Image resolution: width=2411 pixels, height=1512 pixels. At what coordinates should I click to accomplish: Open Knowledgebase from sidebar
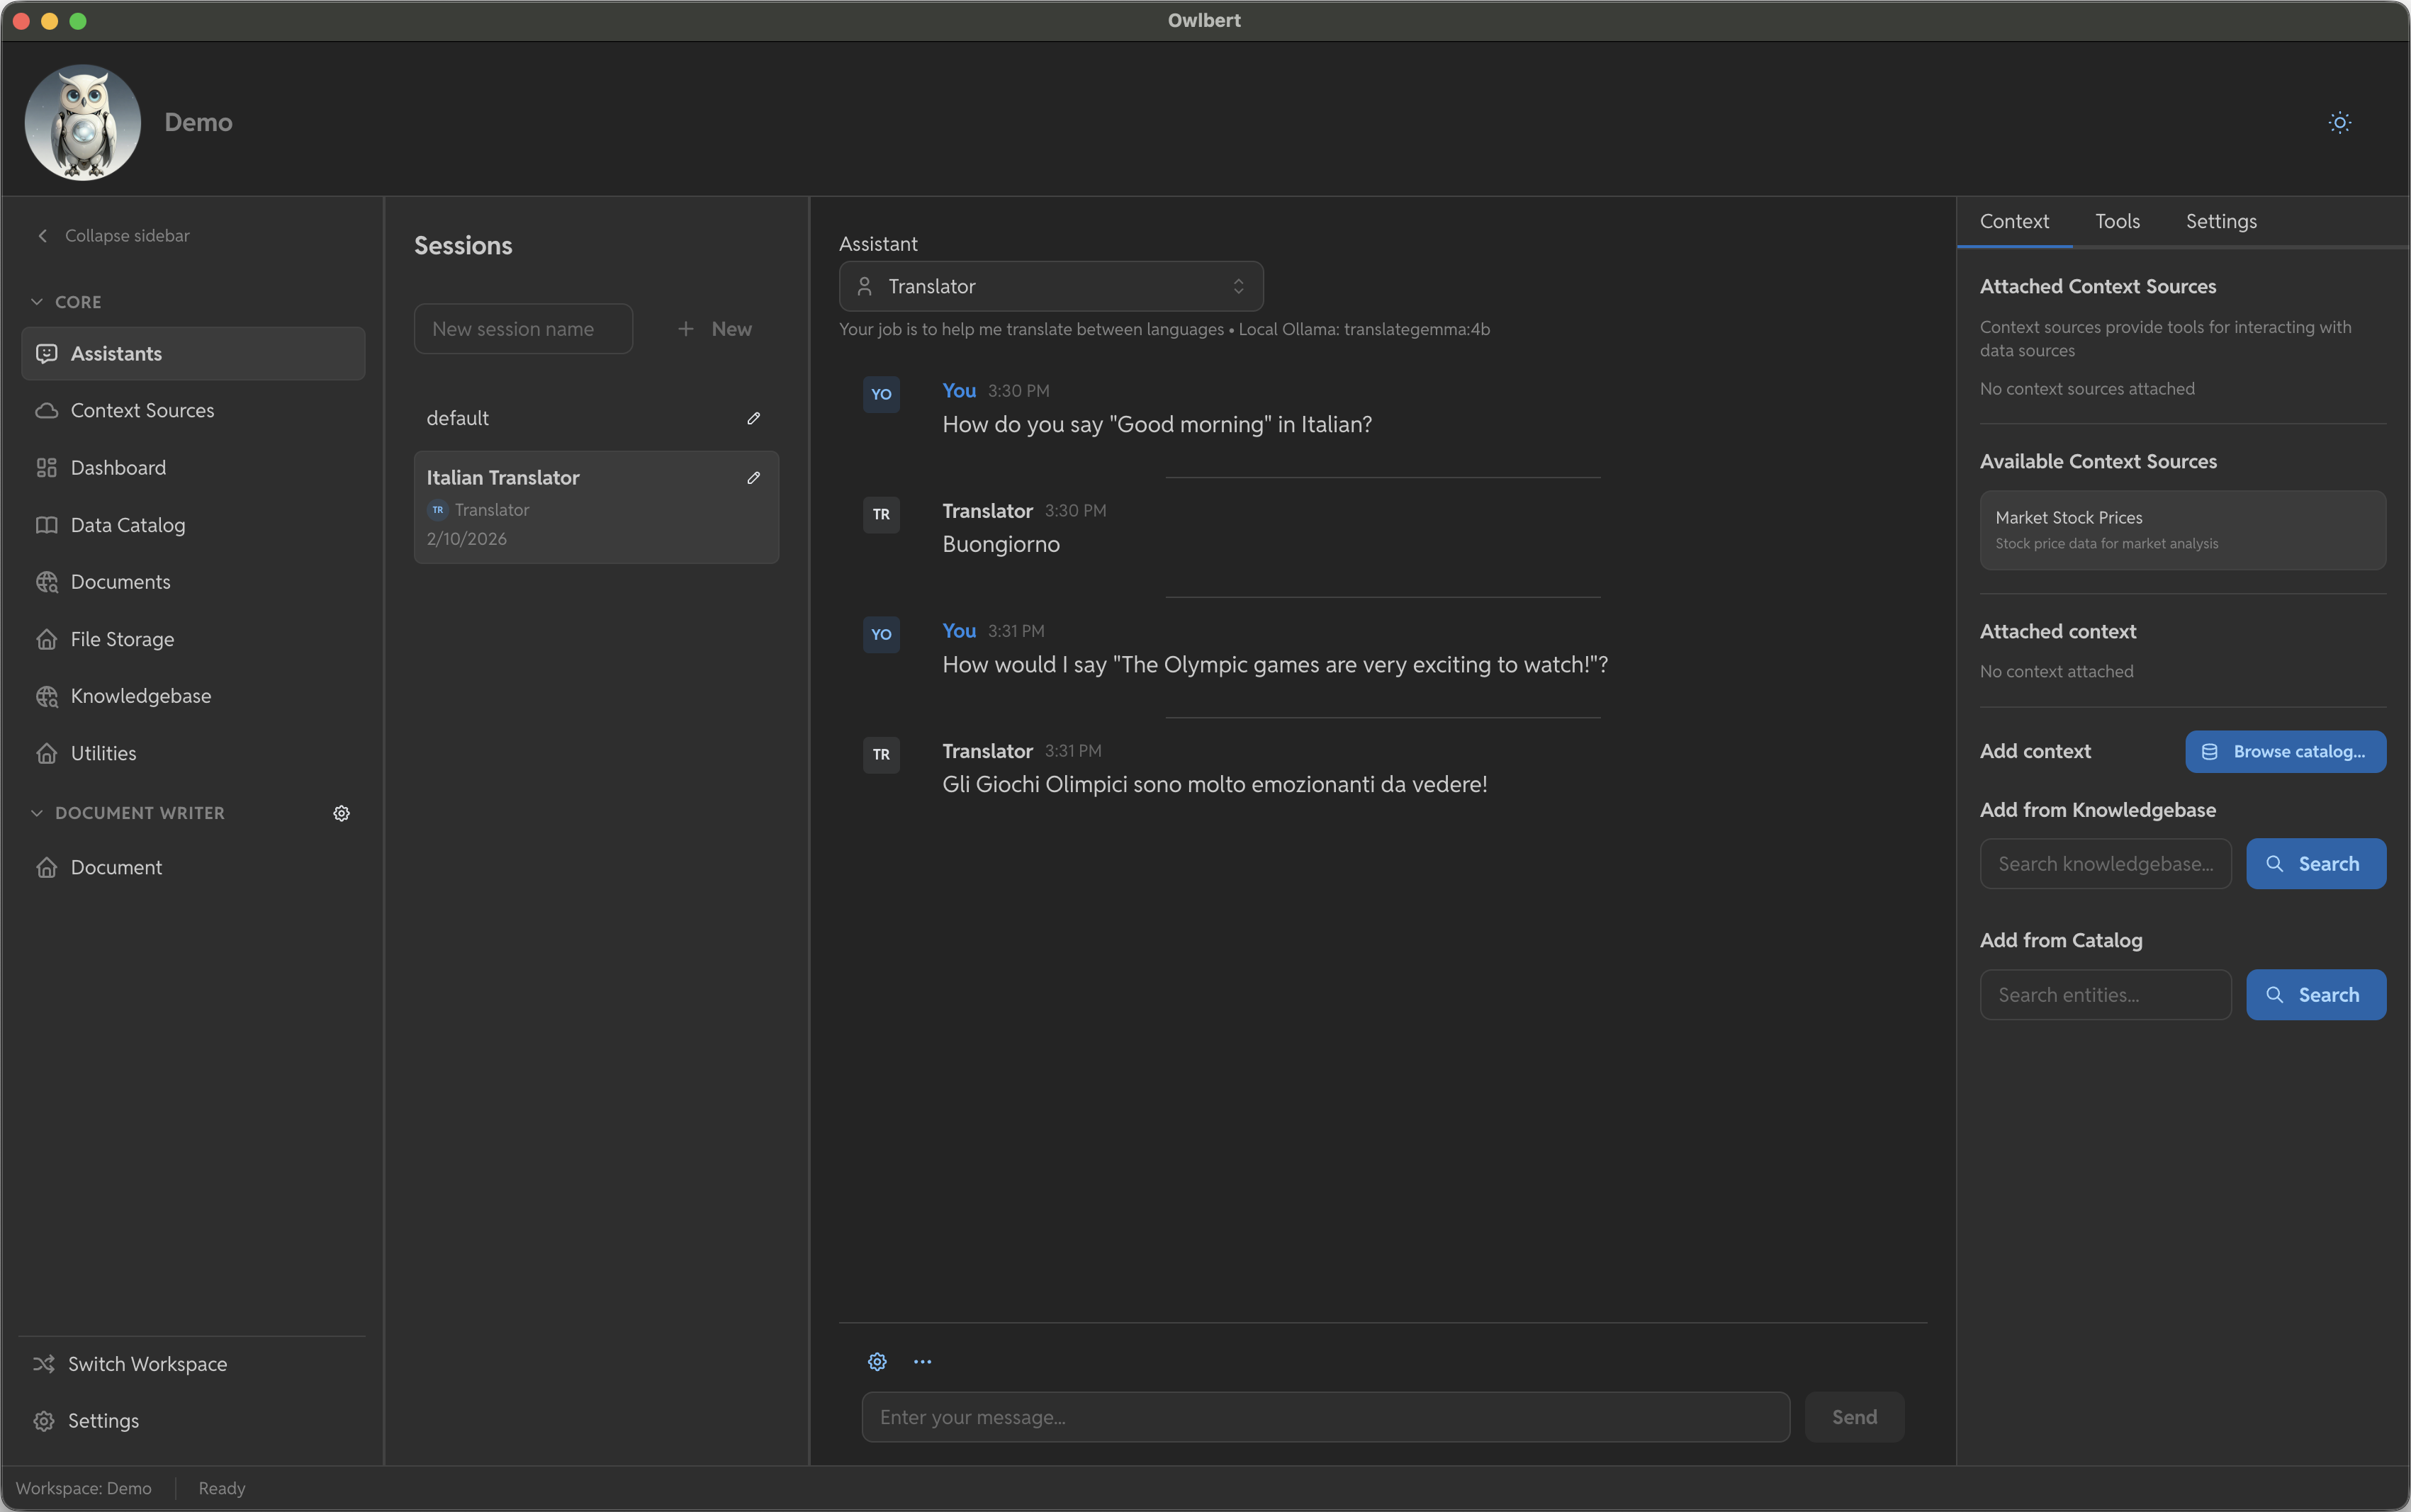coord(140,696)
